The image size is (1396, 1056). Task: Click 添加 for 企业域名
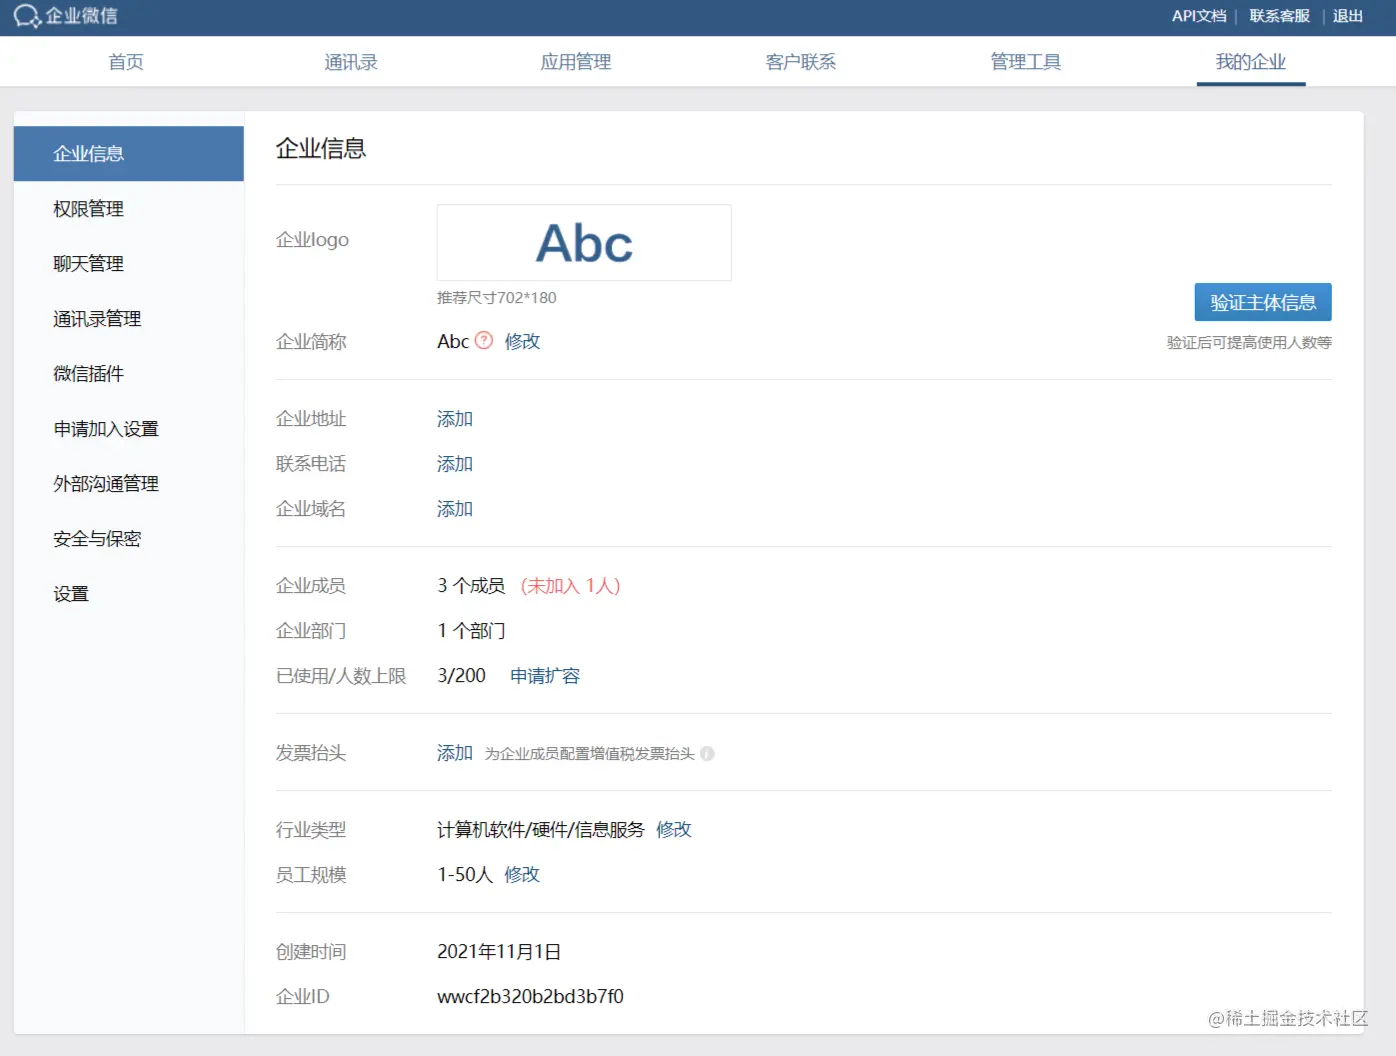pyautogui.click(x=455, y=509)
